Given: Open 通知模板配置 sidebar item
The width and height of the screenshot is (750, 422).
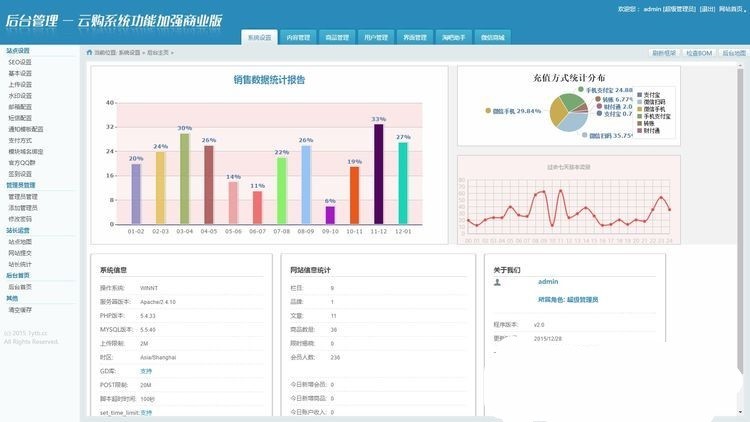Looking at the screenshot, I should pos(25,129).
